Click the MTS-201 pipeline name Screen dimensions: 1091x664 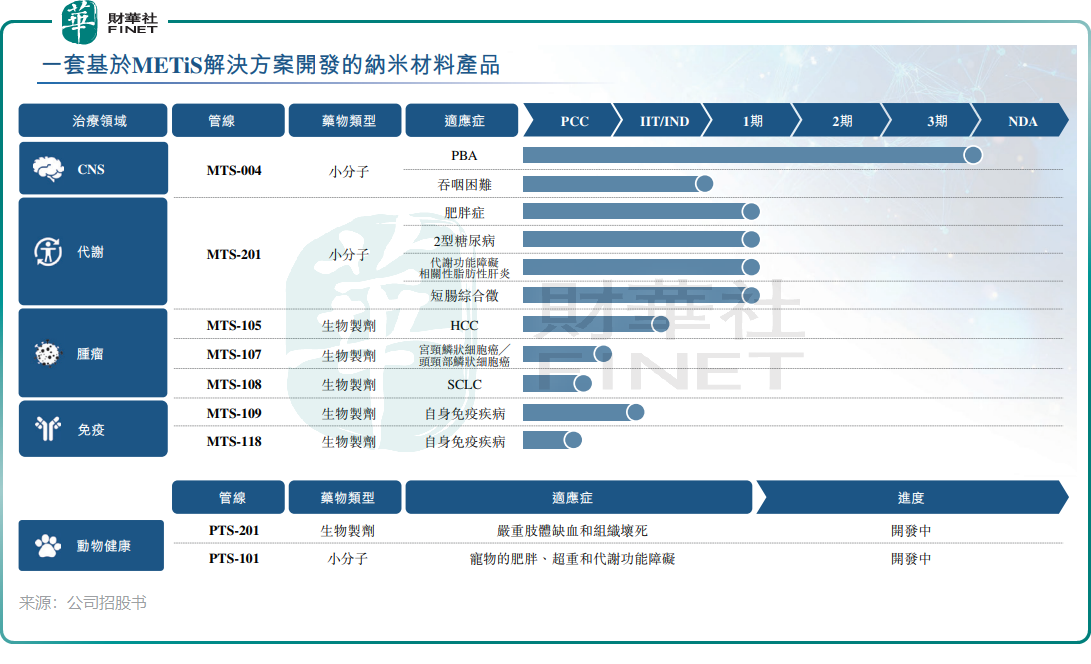click(234, 254)
